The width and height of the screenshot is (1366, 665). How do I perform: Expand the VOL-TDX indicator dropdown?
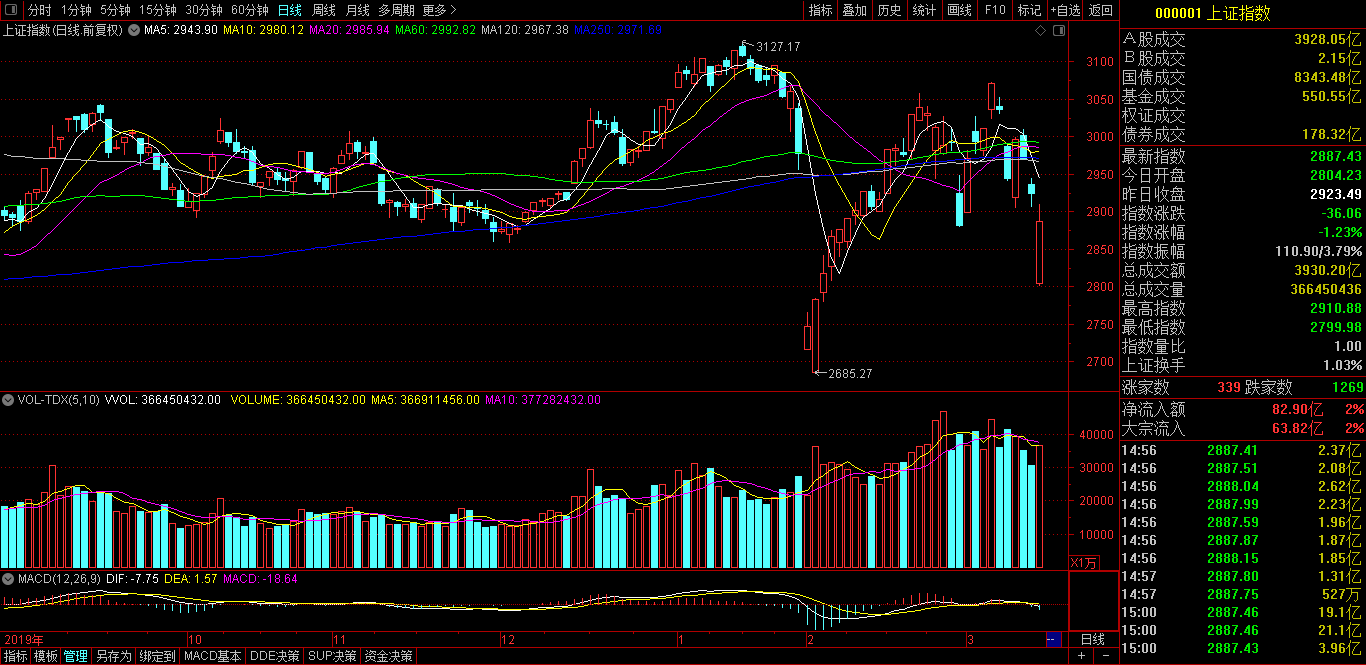(8, 400)
